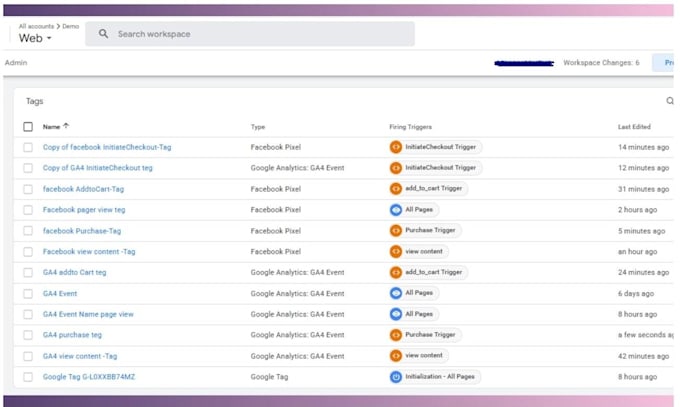Click the search icon in Tags panel

click(x=670, y=101)
